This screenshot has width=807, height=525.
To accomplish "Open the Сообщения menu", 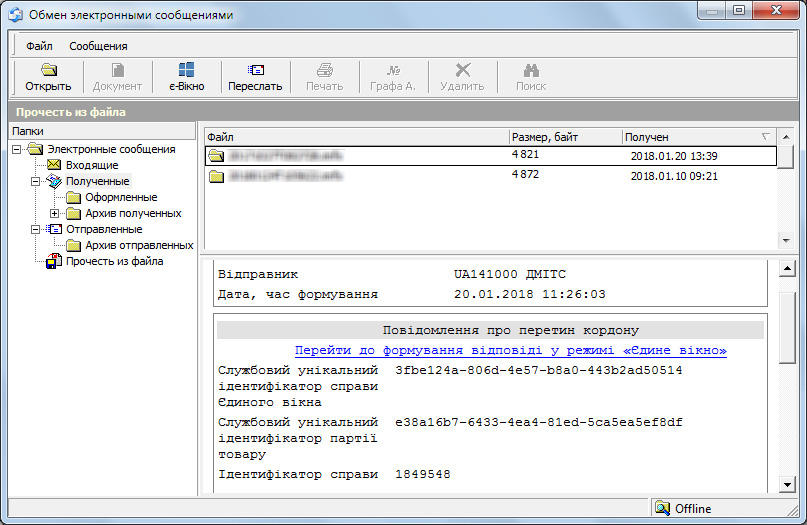I will [x=98, y=46].
